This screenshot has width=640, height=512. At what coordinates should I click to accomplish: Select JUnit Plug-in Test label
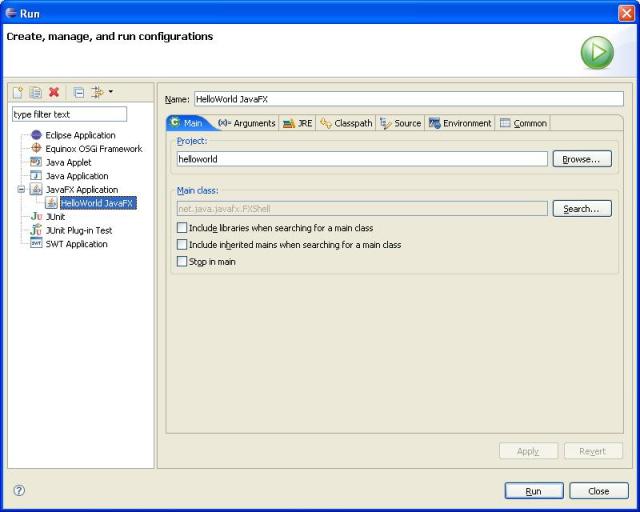coord(79,230)
